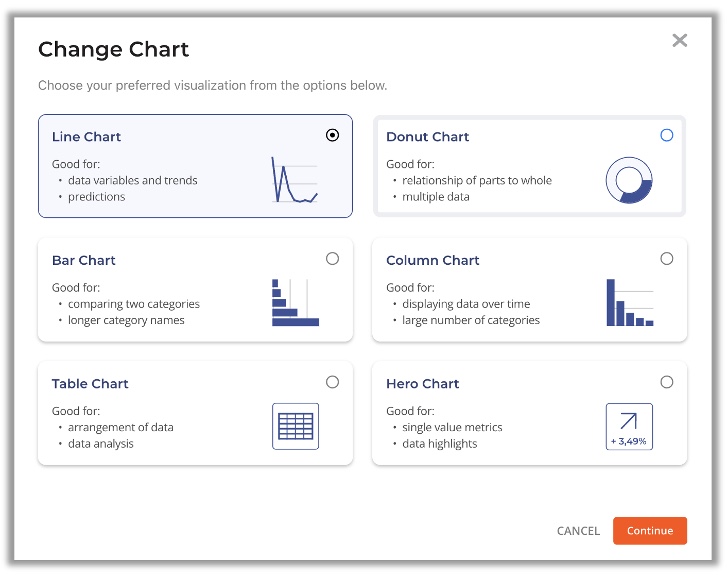Click the column chart preview icon

pos(630,303)
